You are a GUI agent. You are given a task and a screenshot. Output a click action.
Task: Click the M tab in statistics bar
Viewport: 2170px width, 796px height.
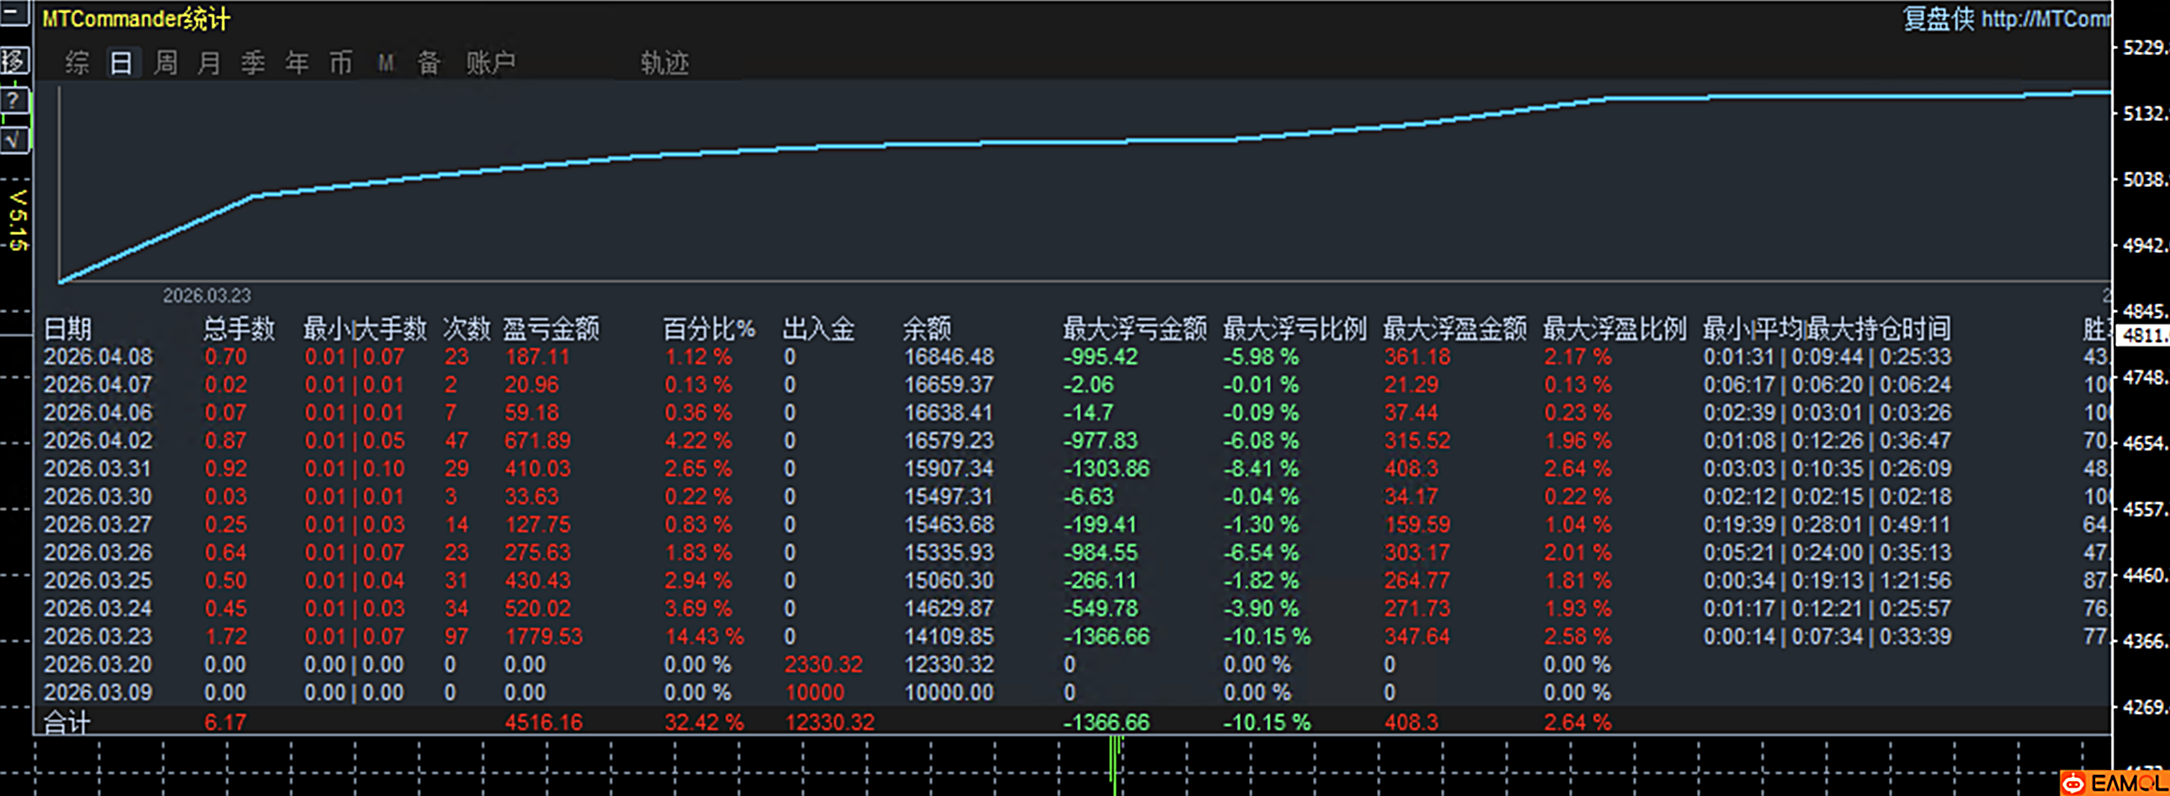(385, 63)
